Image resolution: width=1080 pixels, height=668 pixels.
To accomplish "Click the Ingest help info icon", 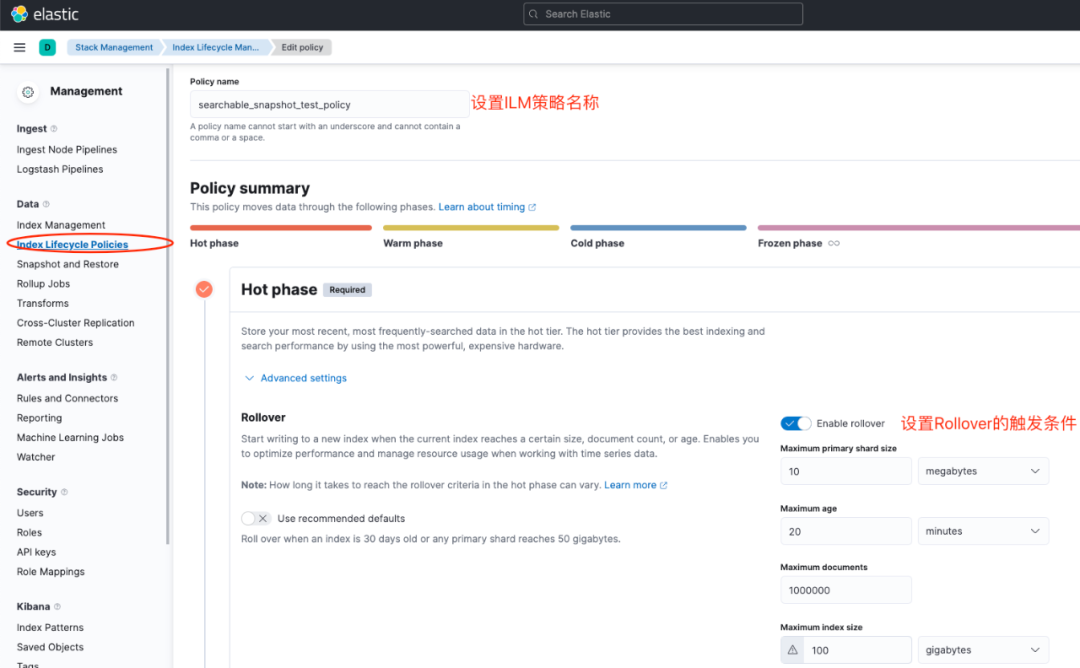I will coord(54,129).
